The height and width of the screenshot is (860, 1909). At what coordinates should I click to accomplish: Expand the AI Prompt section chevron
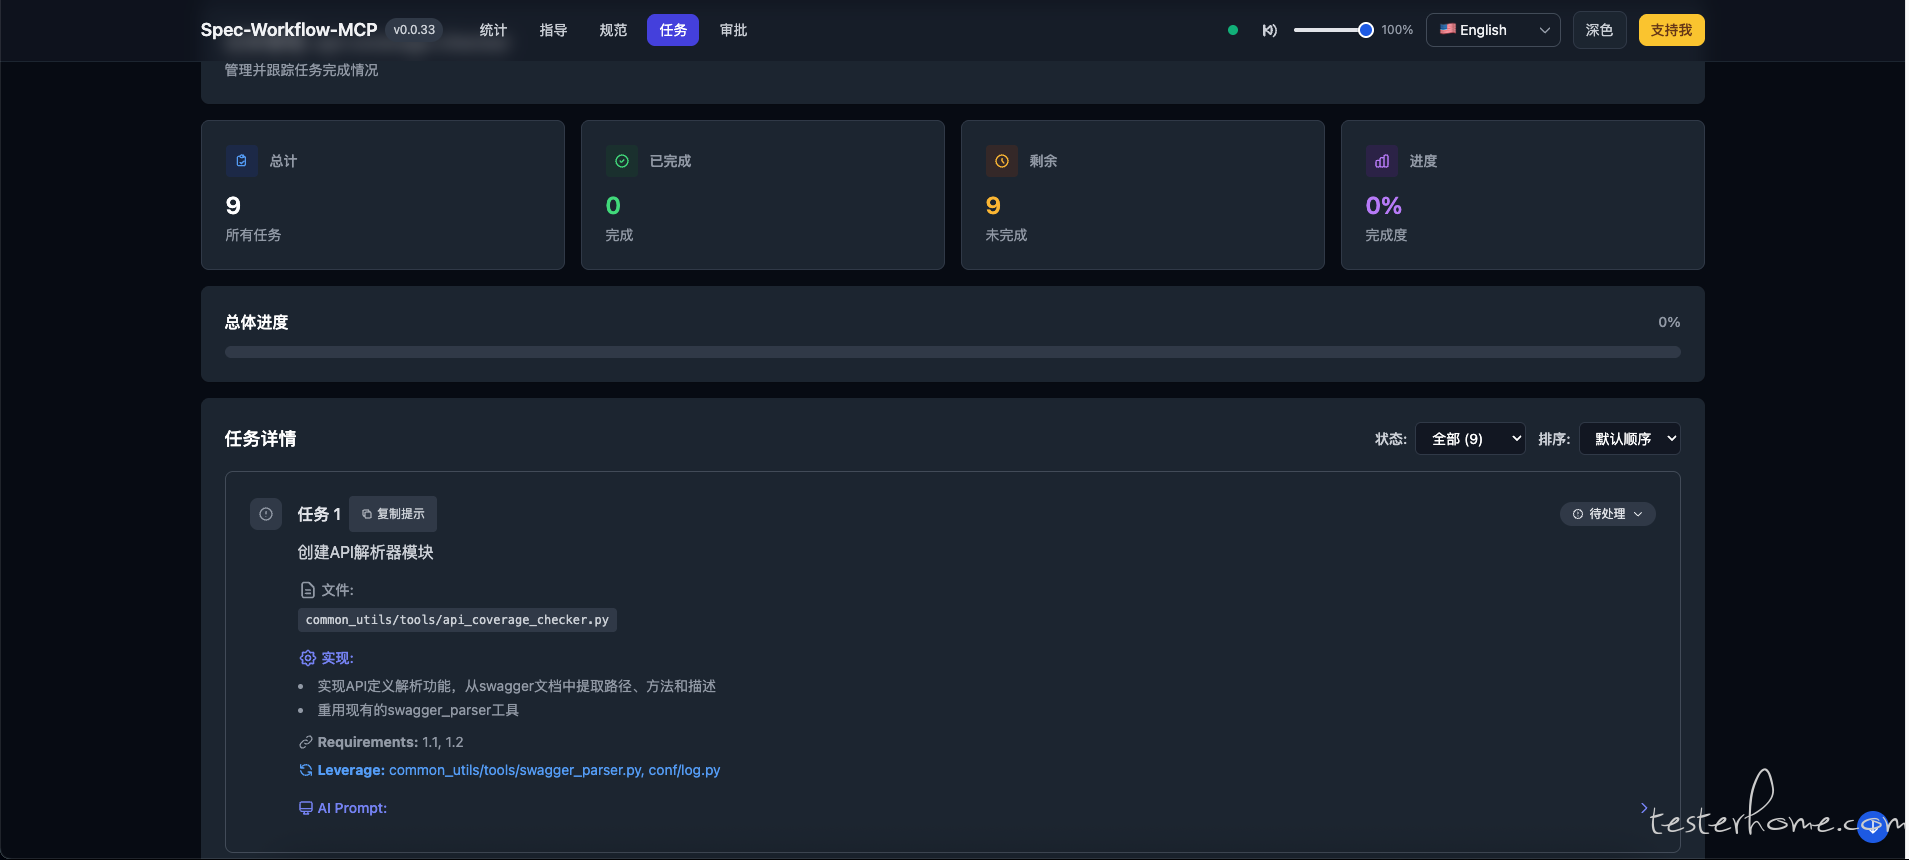click(x=1643, y=807)
